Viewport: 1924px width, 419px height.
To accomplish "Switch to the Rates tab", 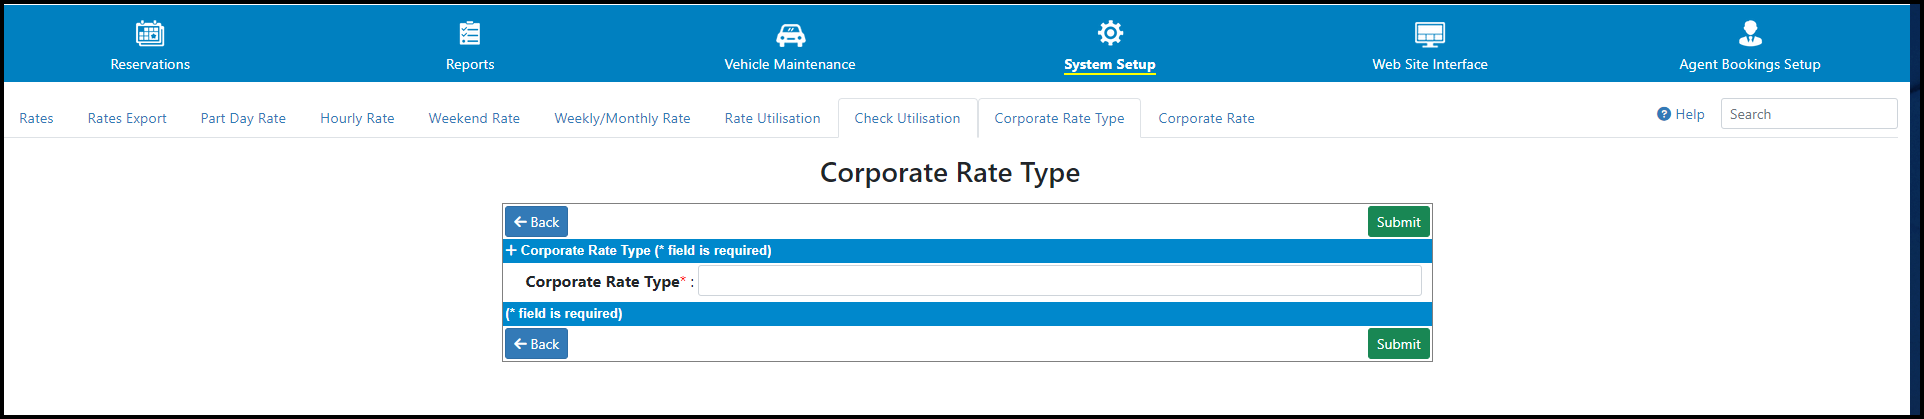I will click(x=36, y=118).
